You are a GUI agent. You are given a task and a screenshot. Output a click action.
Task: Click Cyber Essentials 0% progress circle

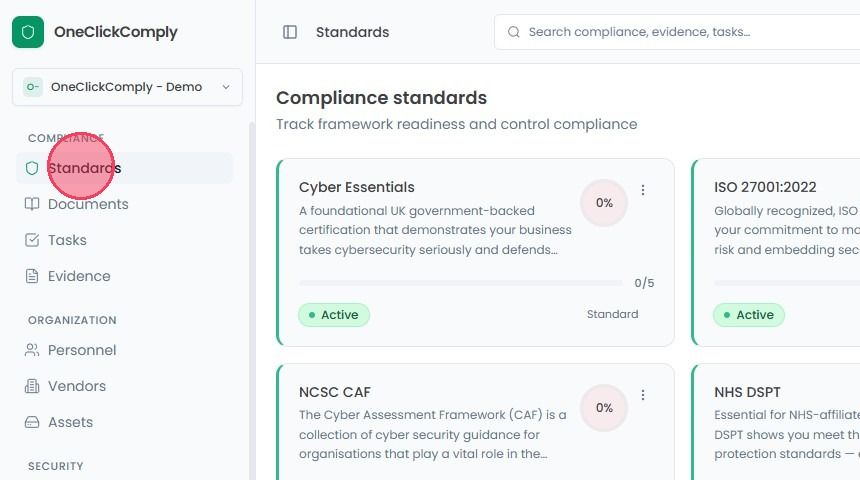(604, 203)
